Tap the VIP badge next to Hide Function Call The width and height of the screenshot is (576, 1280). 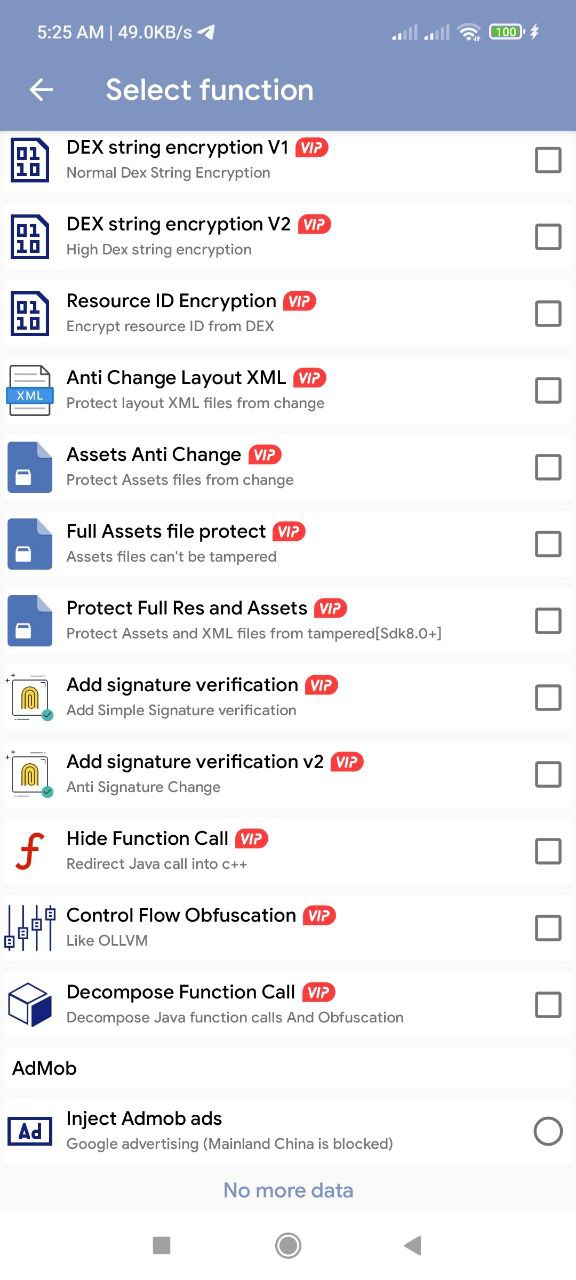tap(252, 839)
